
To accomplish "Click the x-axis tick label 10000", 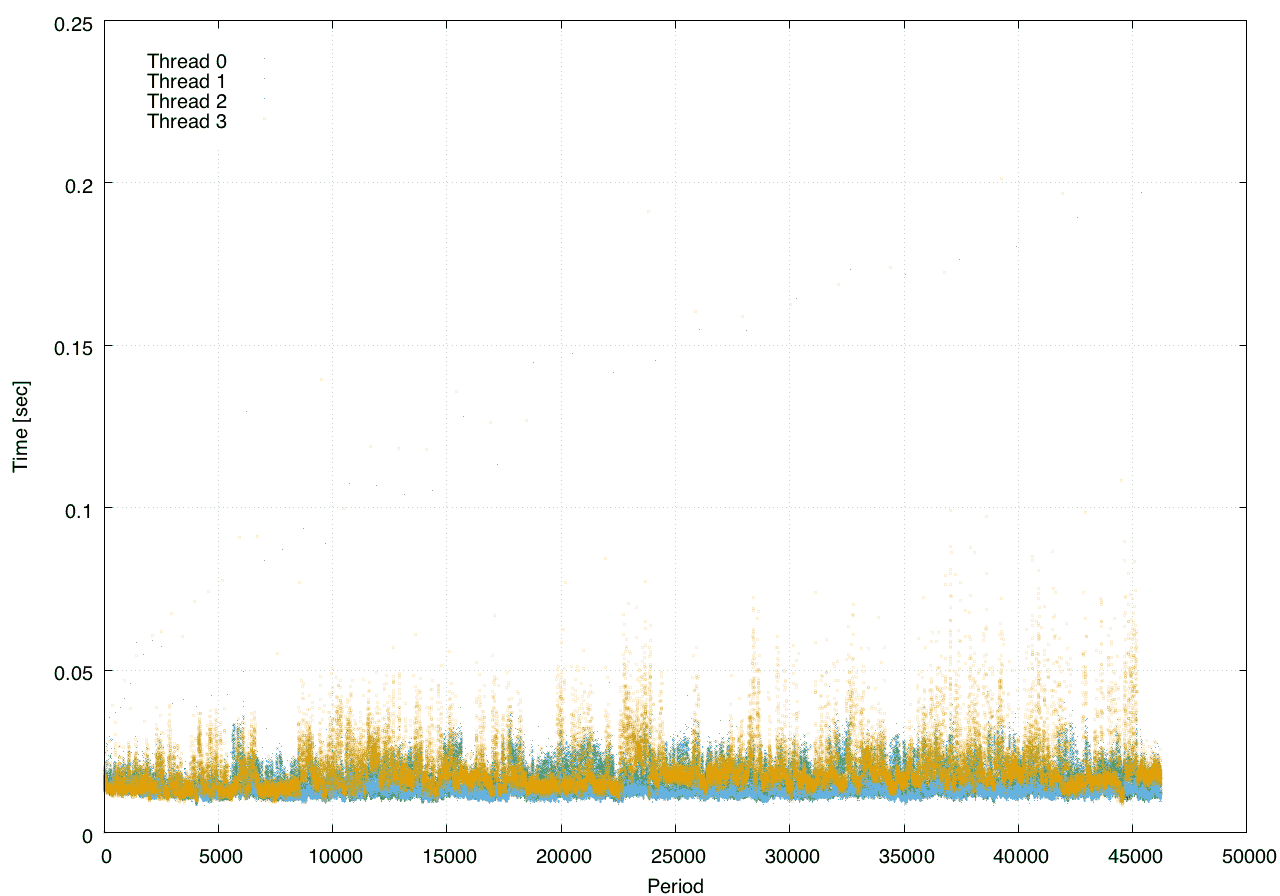I will 334,856.
